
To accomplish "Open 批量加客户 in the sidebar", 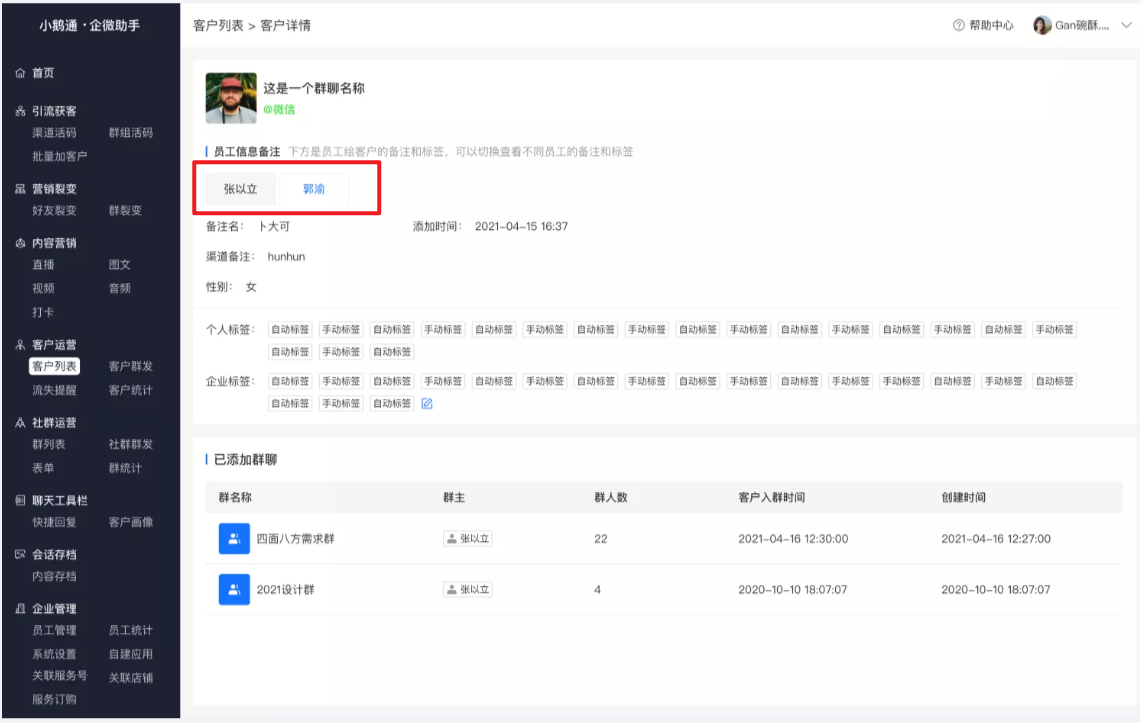I will click(60, 156).
